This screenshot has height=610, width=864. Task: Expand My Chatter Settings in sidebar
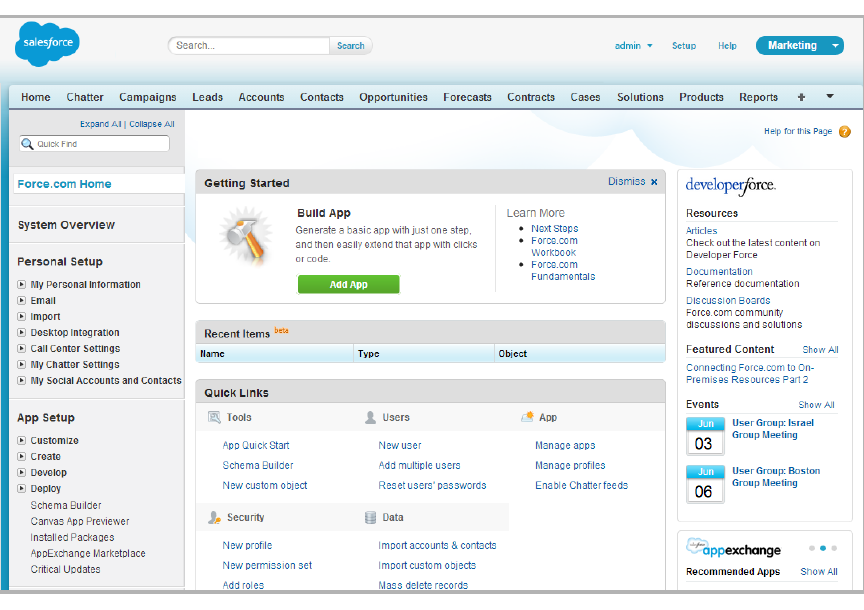pyautogui.click(x=21, y=364)
